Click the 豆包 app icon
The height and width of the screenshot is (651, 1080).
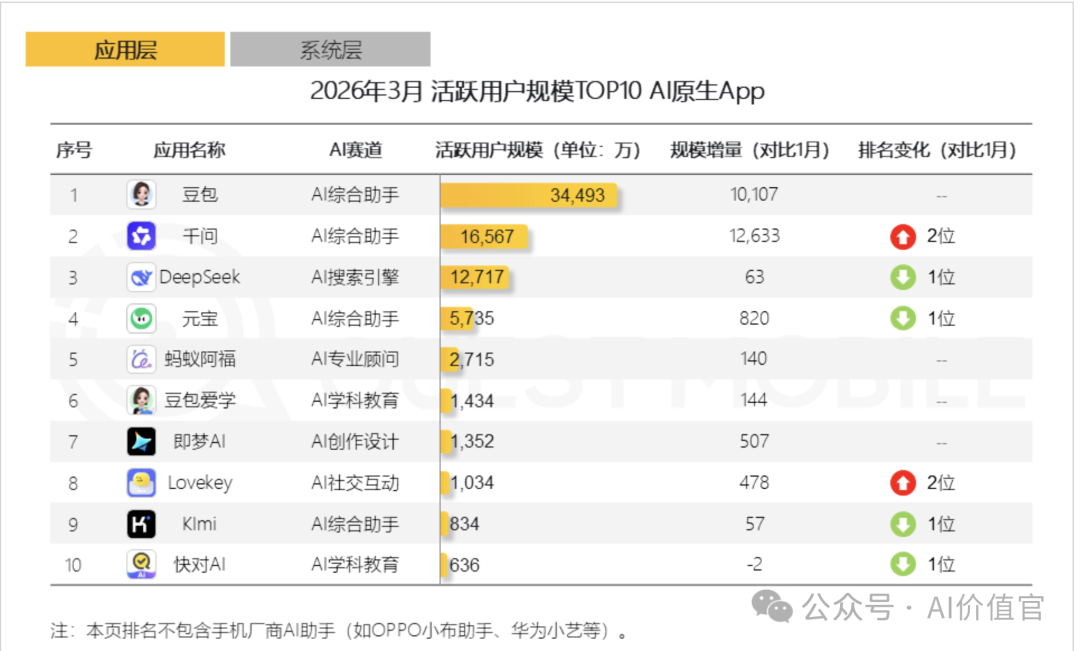141,194
